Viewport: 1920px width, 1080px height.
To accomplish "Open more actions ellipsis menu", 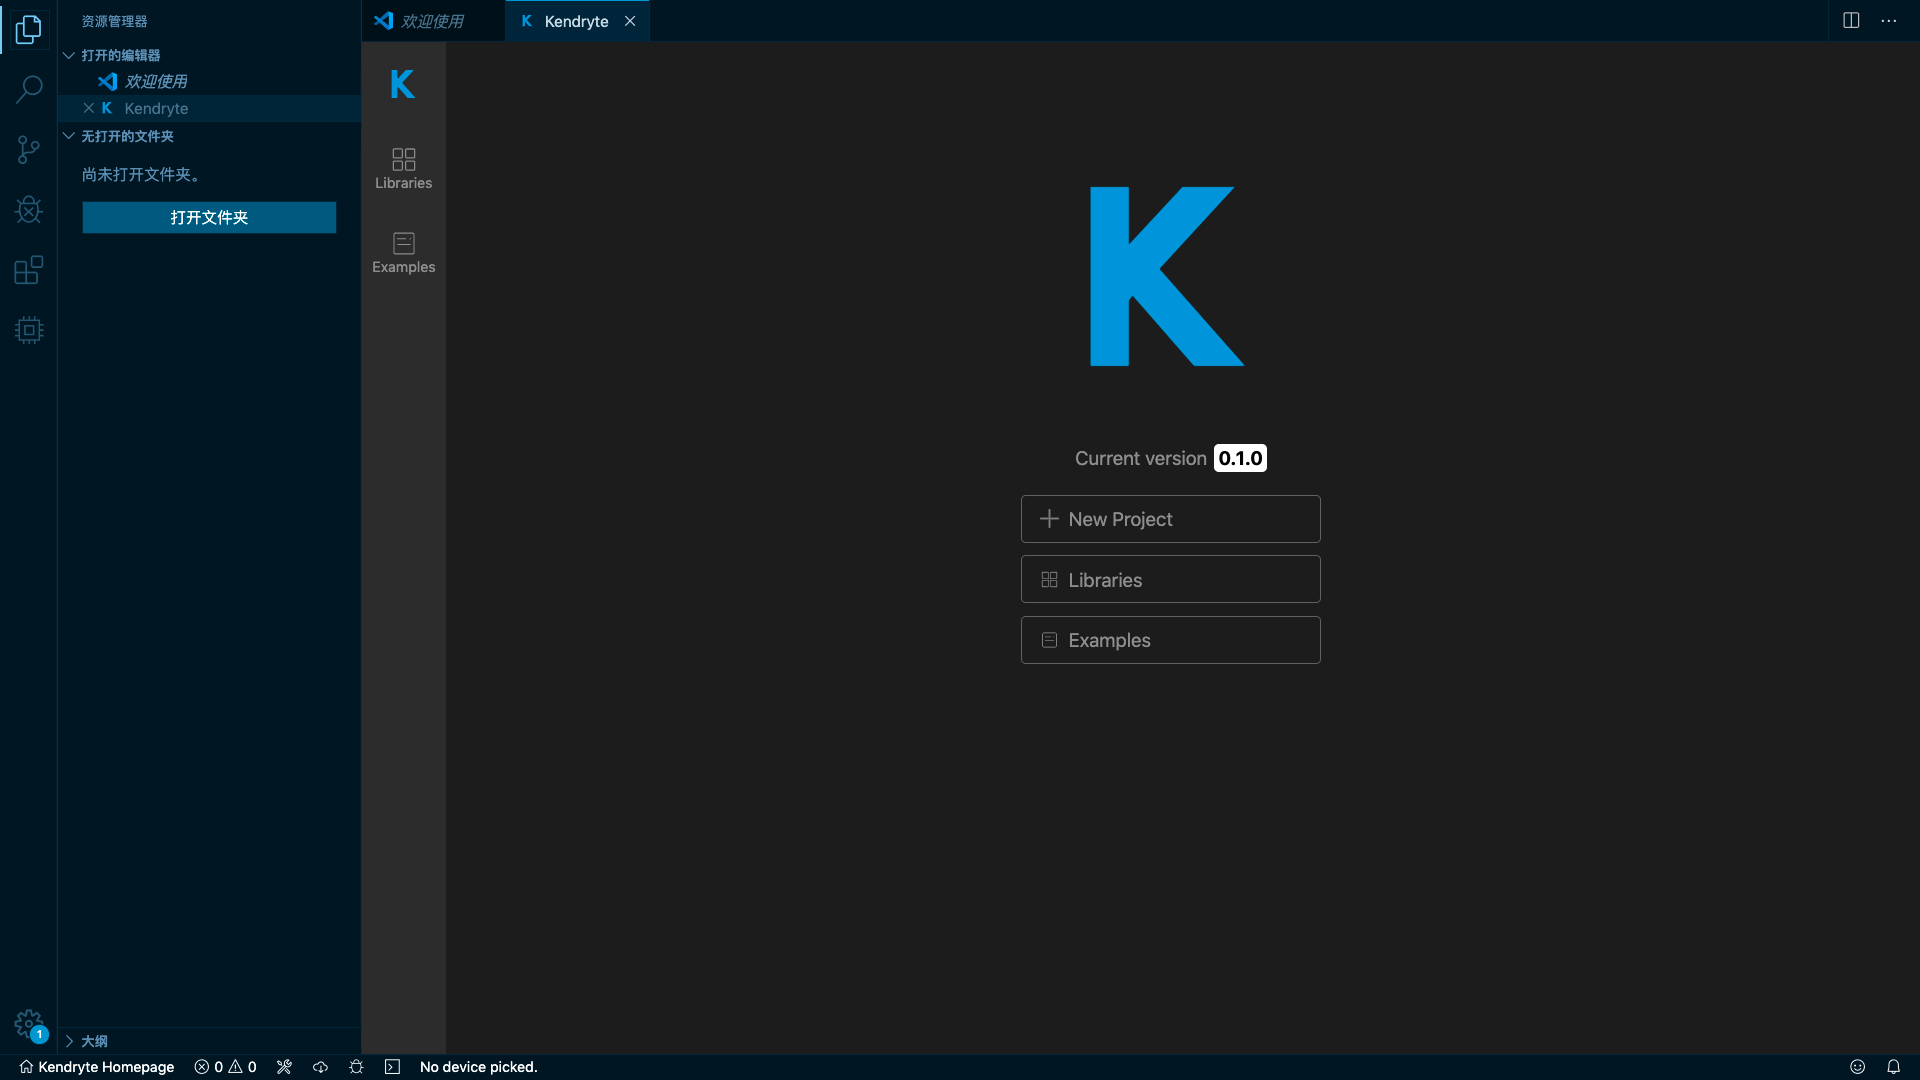I will click(x=1888, y=21).
